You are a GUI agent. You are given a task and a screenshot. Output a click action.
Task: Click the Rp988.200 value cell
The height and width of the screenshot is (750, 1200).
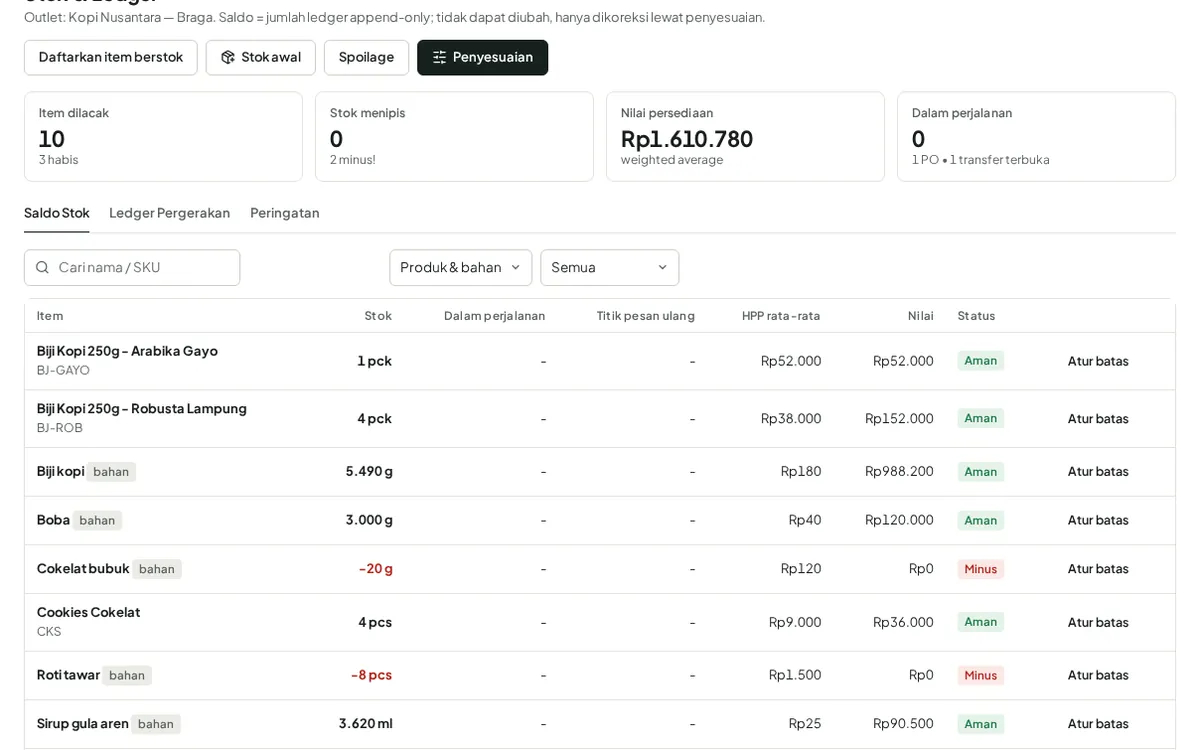[x=900, y=472]
